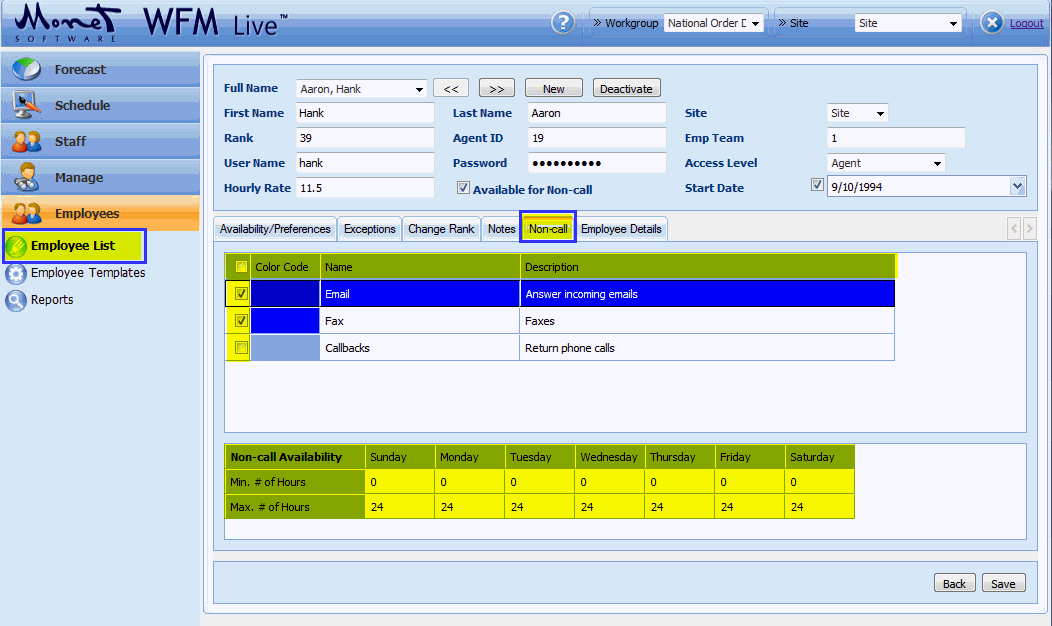Click the Logout X icon
This screenshot has width=1052, height=626.
coord(991,23)
